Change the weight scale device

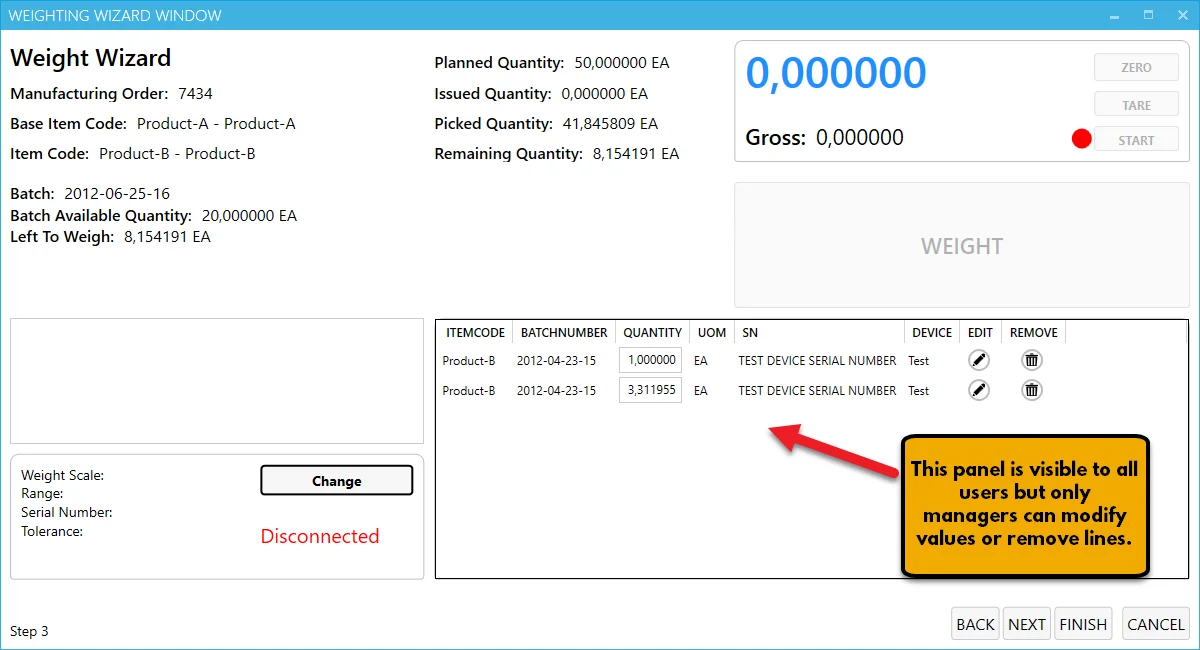pyautogui.click(x=336, y=480)
